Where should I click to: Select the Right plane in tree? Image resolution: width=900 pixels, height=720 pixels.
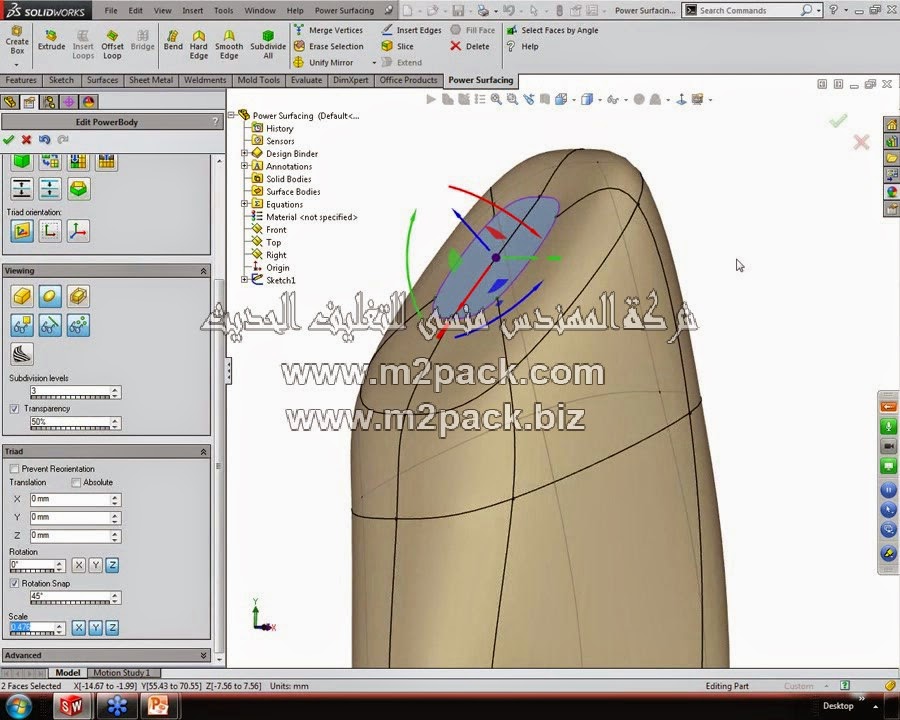(269, 255)
